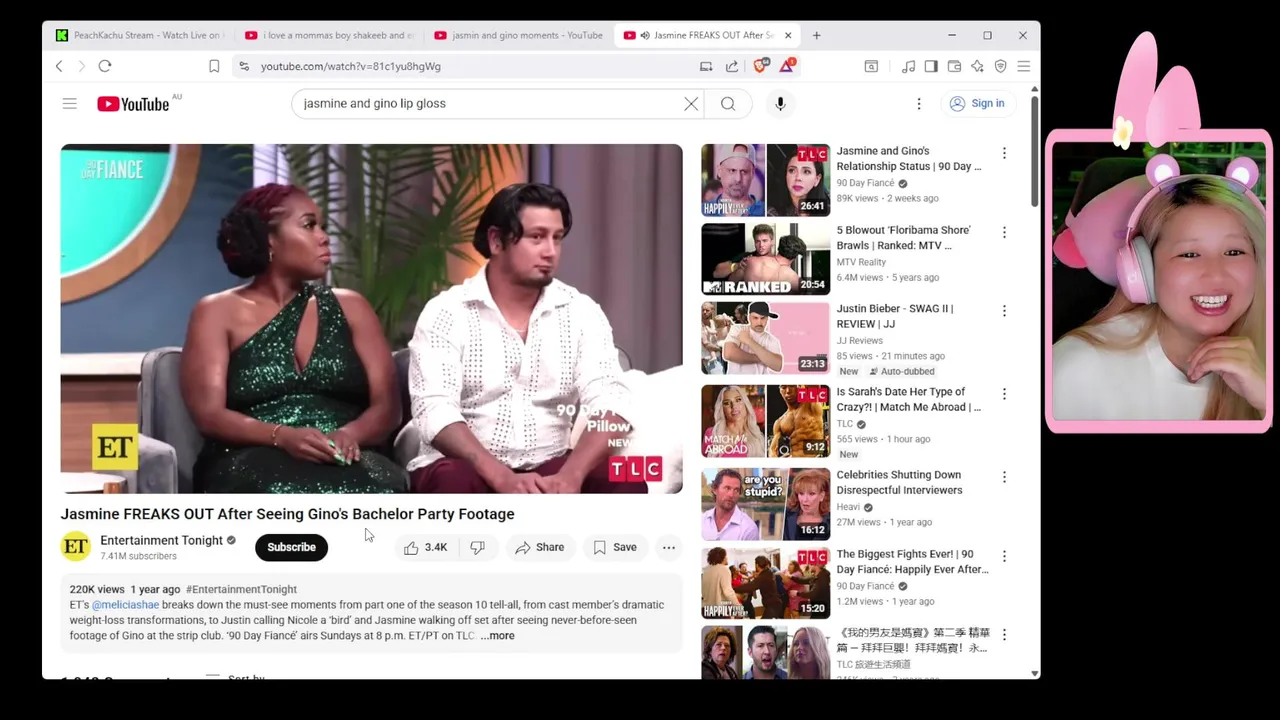The width and height of the screenshot is (1280, 720).
Task: Close the Jasmine FREAKS OUT tab
Action: pos(788,35)
